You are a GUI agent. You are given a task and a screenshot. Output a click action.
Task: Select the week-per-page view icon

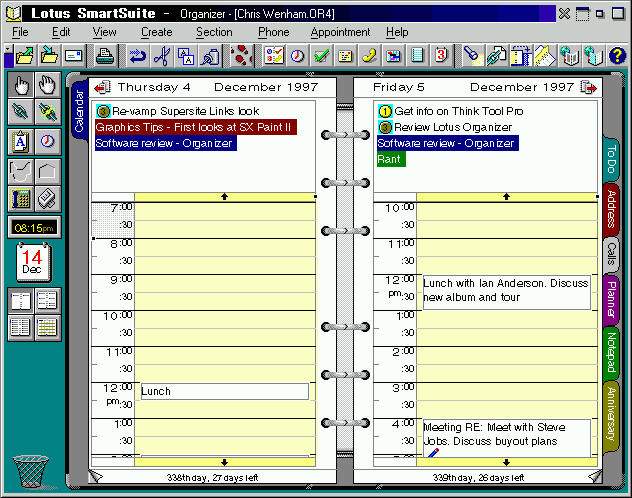[21, 328]
